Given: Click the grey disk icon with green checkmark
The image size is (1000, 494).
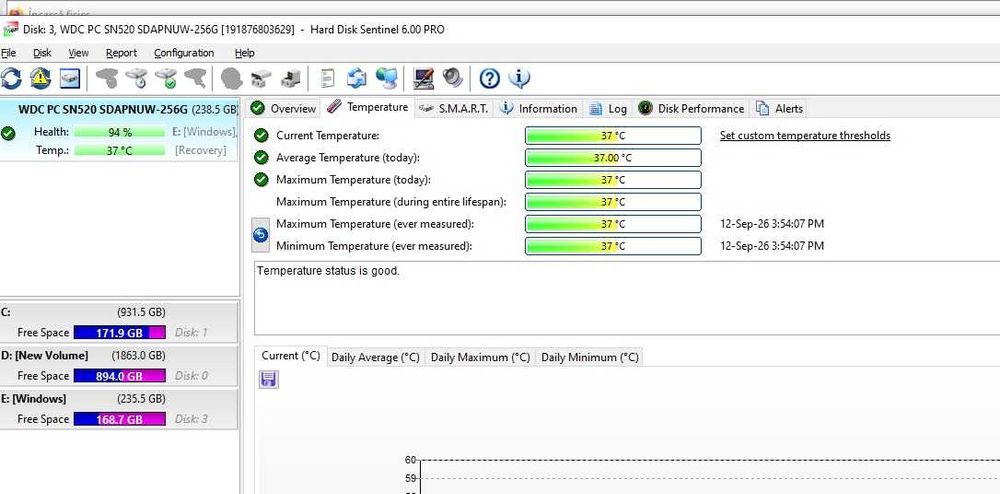Looking at the screenshot, I should [166, 78].
